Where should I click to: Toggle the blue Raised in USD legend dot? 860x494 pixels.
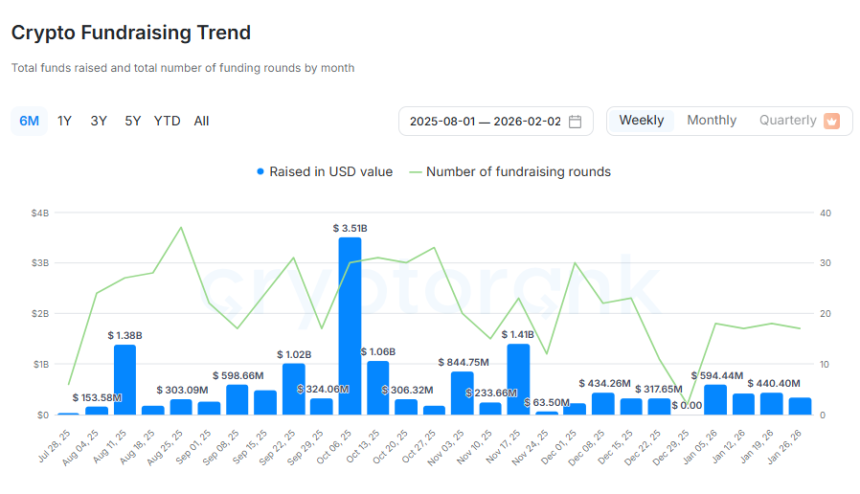pos(261,171)
